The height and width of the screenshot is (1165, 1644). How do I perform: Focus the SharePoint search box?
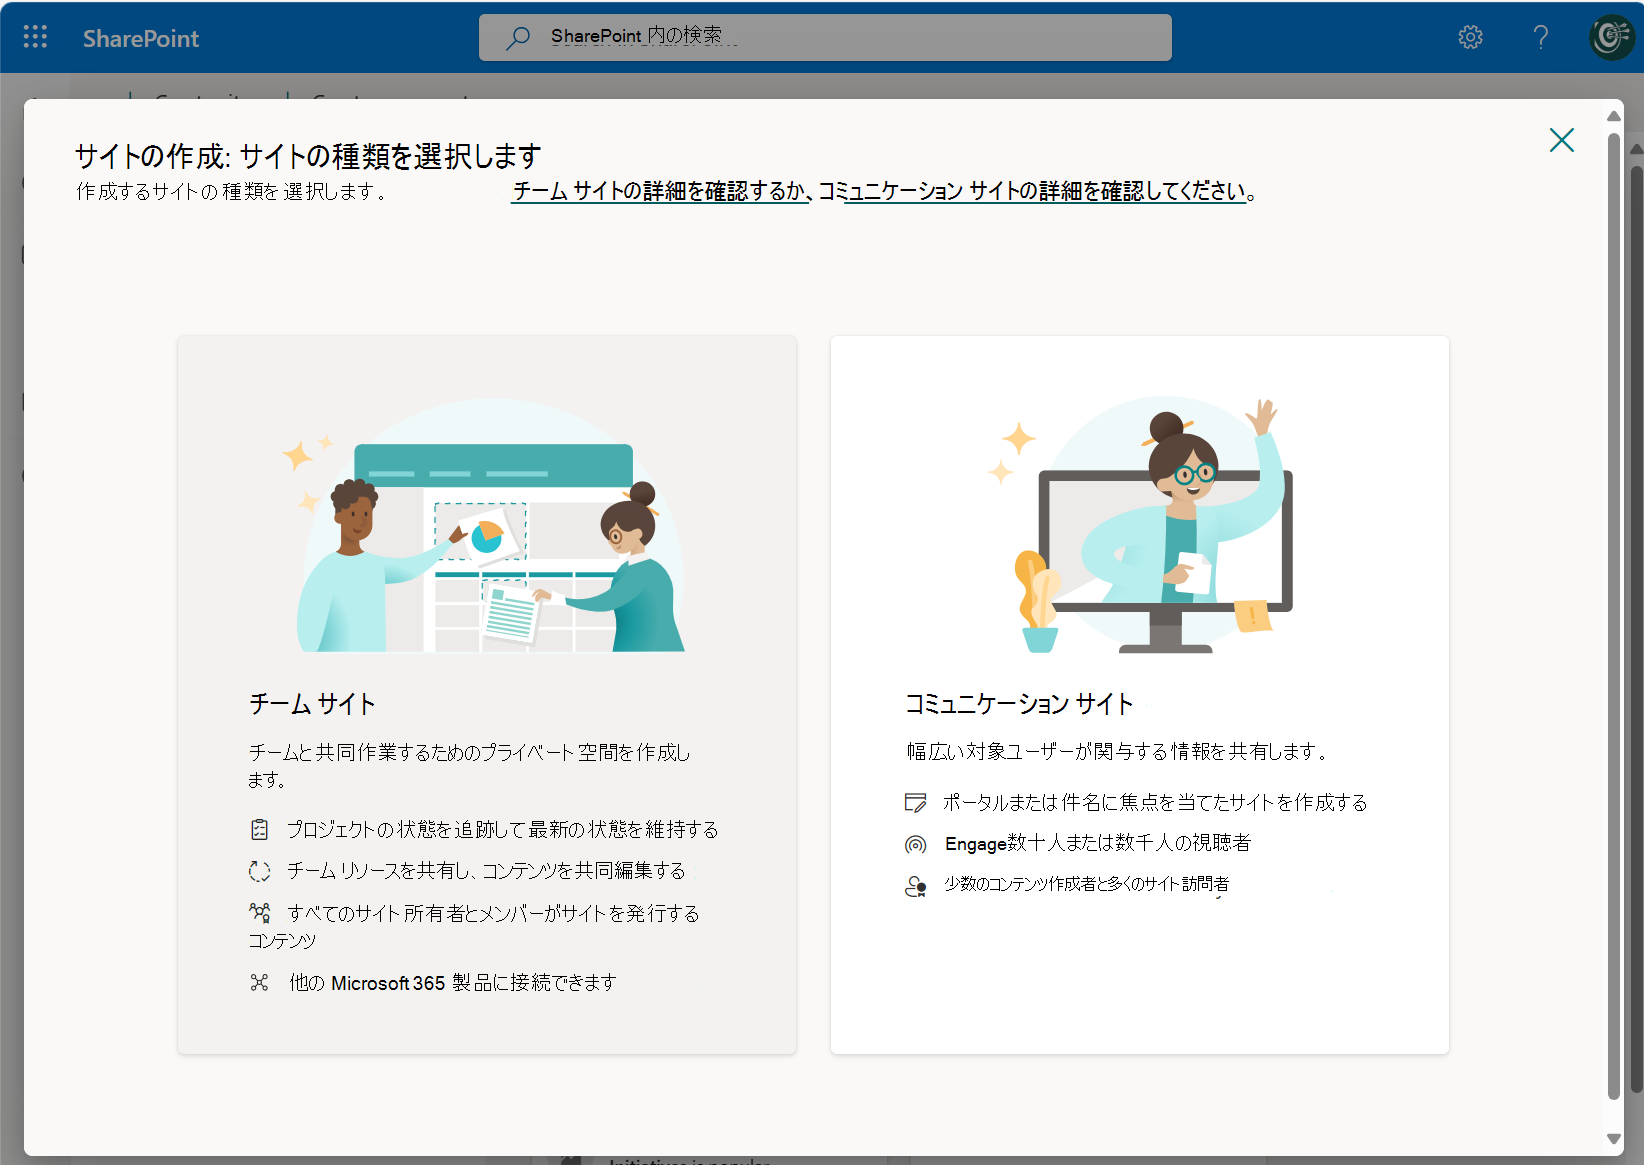[825, 37]
